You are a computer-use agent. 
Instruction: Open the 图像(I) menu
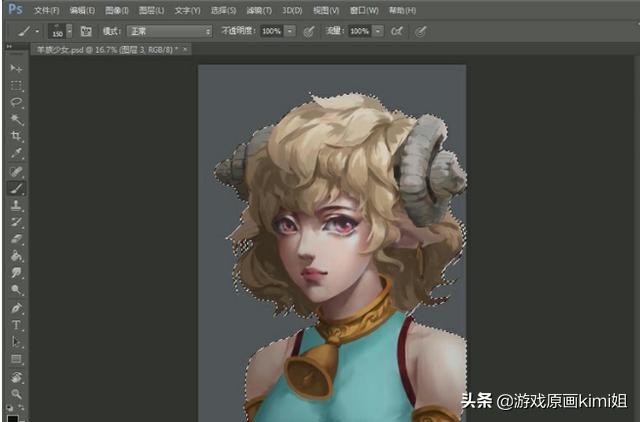point(117,10)
